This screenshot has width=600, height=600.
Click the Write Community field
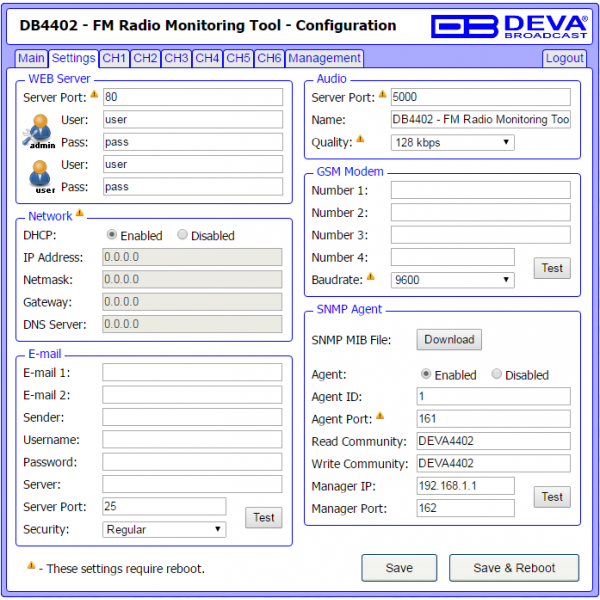(494, 463)
